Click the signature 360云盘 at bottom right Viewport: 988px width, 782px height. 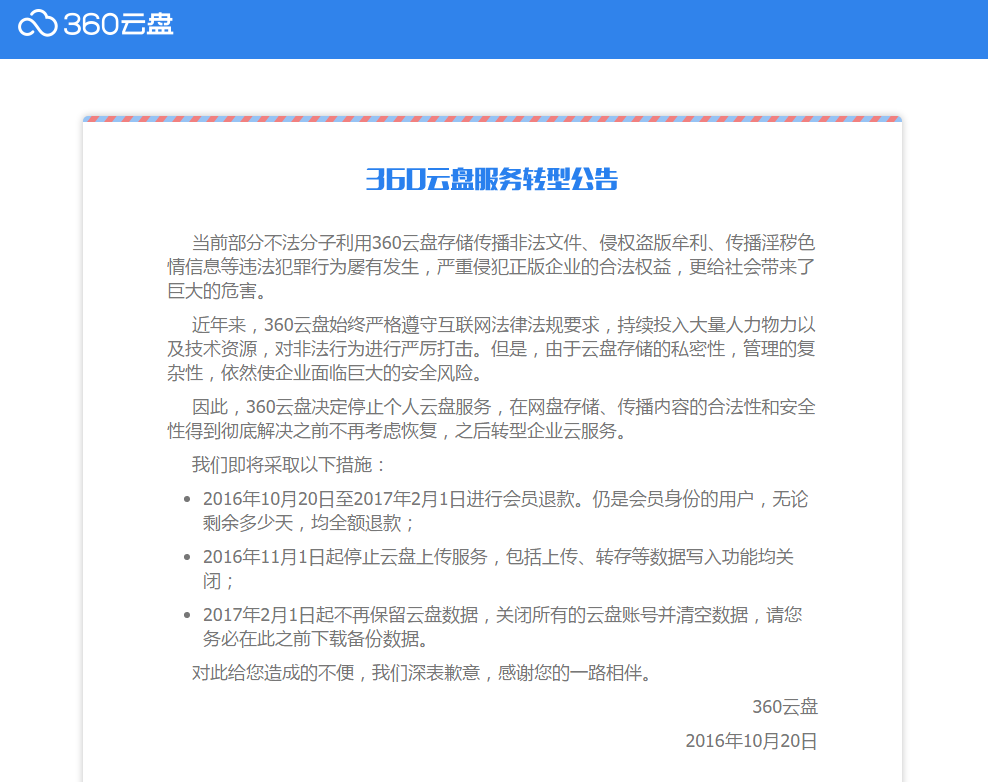tap(785, 706)
